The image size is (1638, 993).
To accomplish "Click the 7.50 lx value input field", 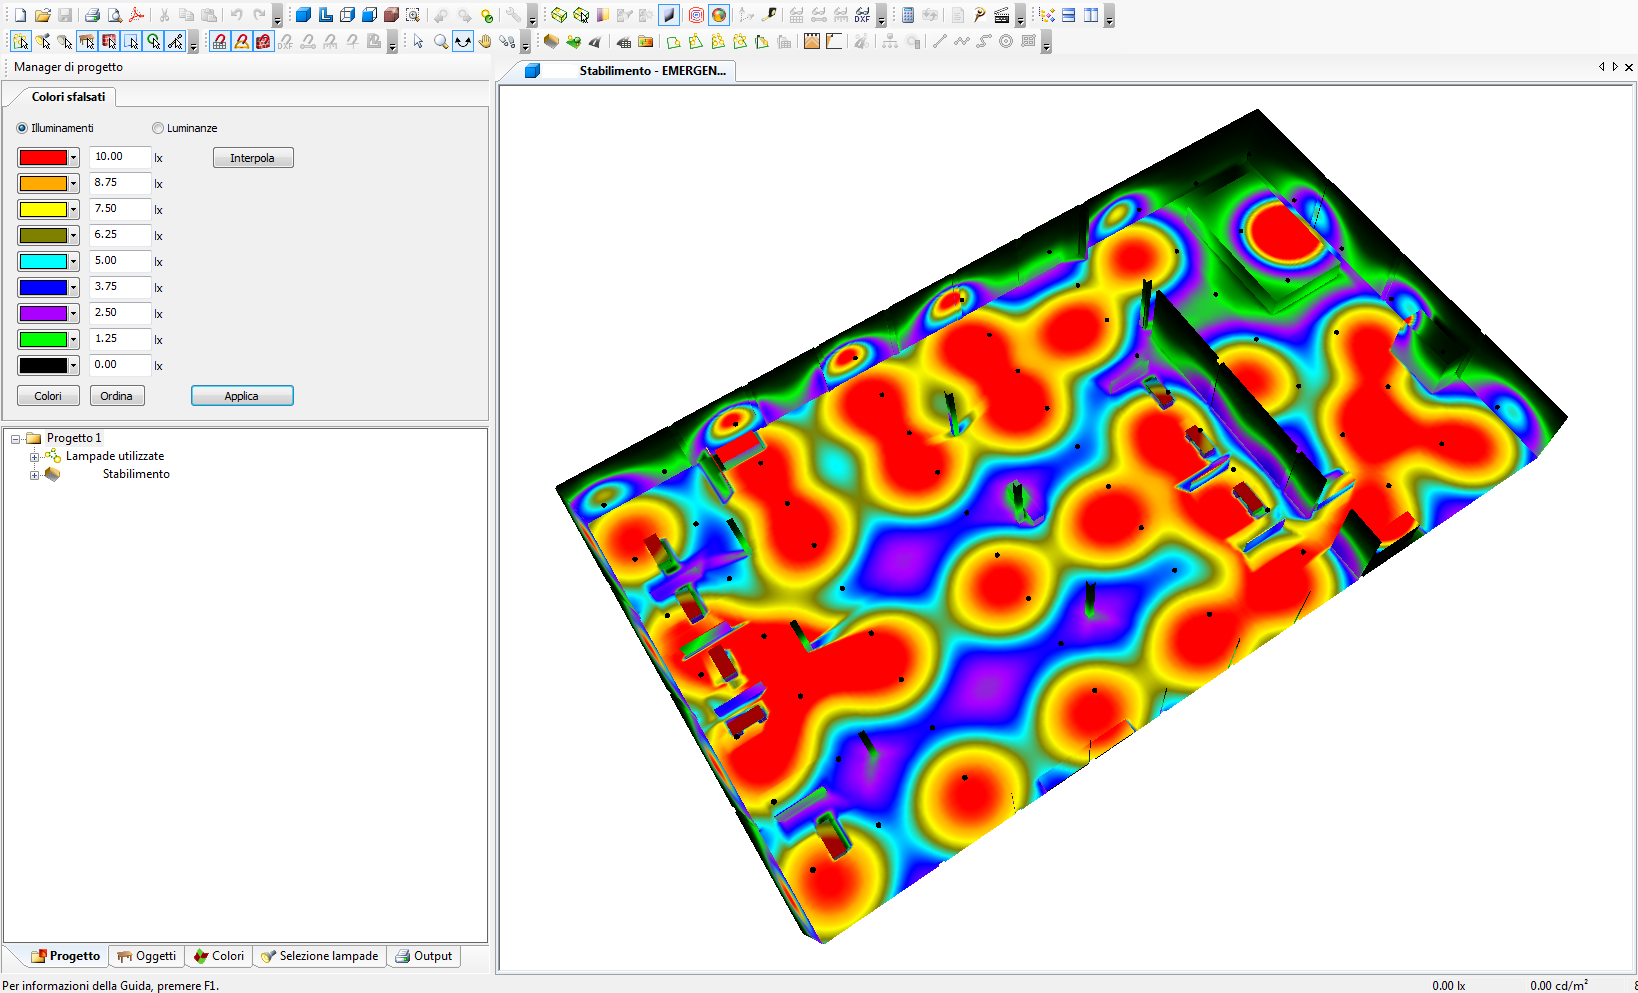I will click(120, 209).
